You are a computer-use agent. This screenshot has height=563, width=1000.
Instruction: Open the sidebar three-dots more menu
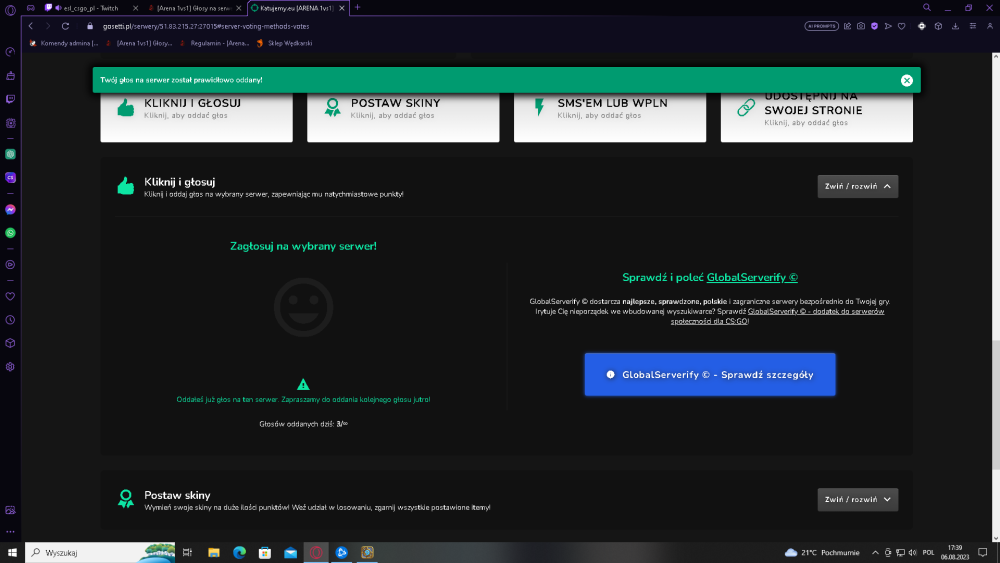[10, 531]
